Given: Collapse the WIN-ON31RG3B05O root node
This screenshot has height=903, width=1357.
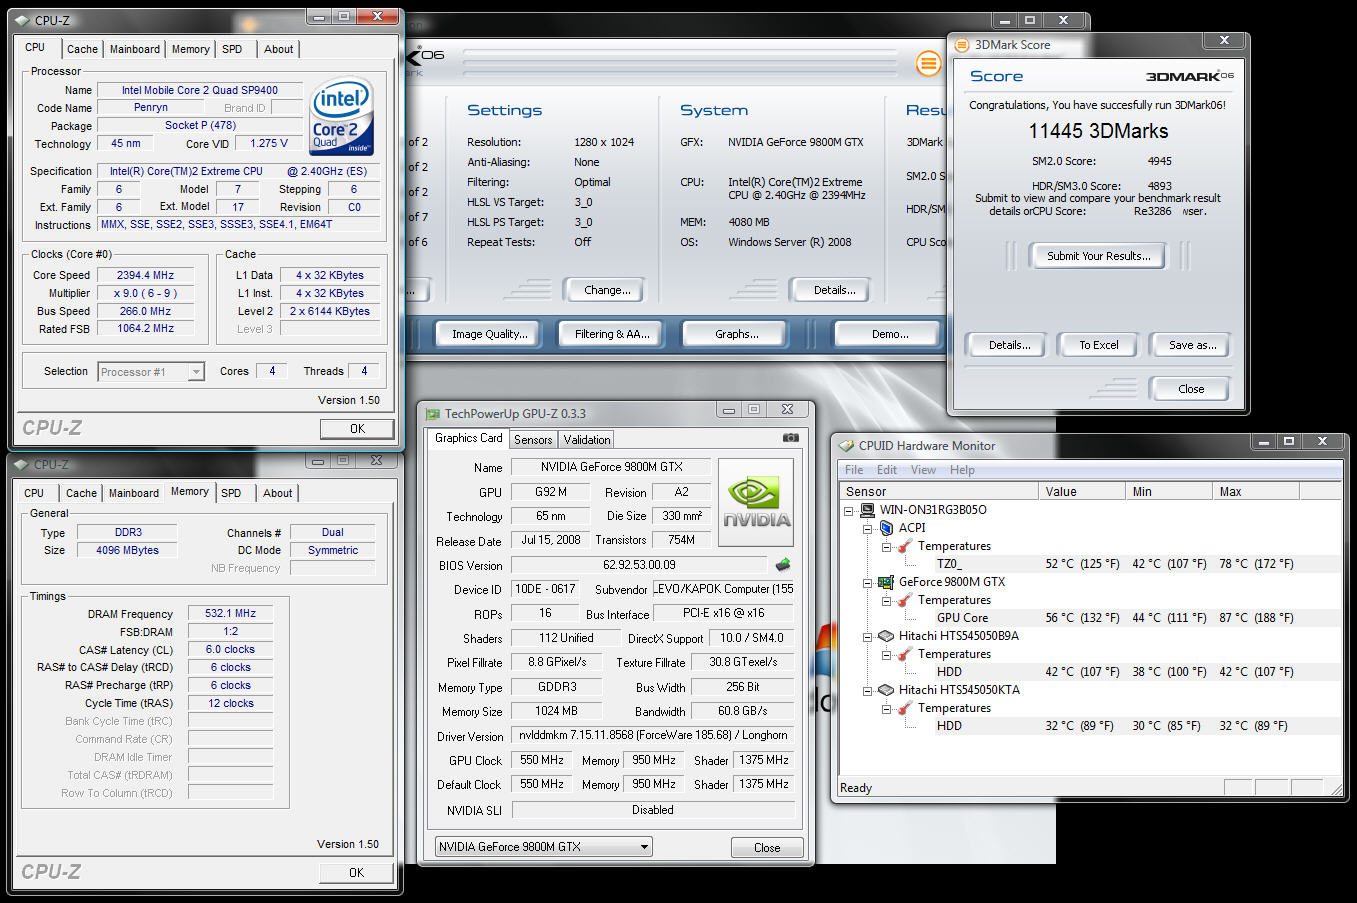Looking at the screenshot, I should pos(849,510).
